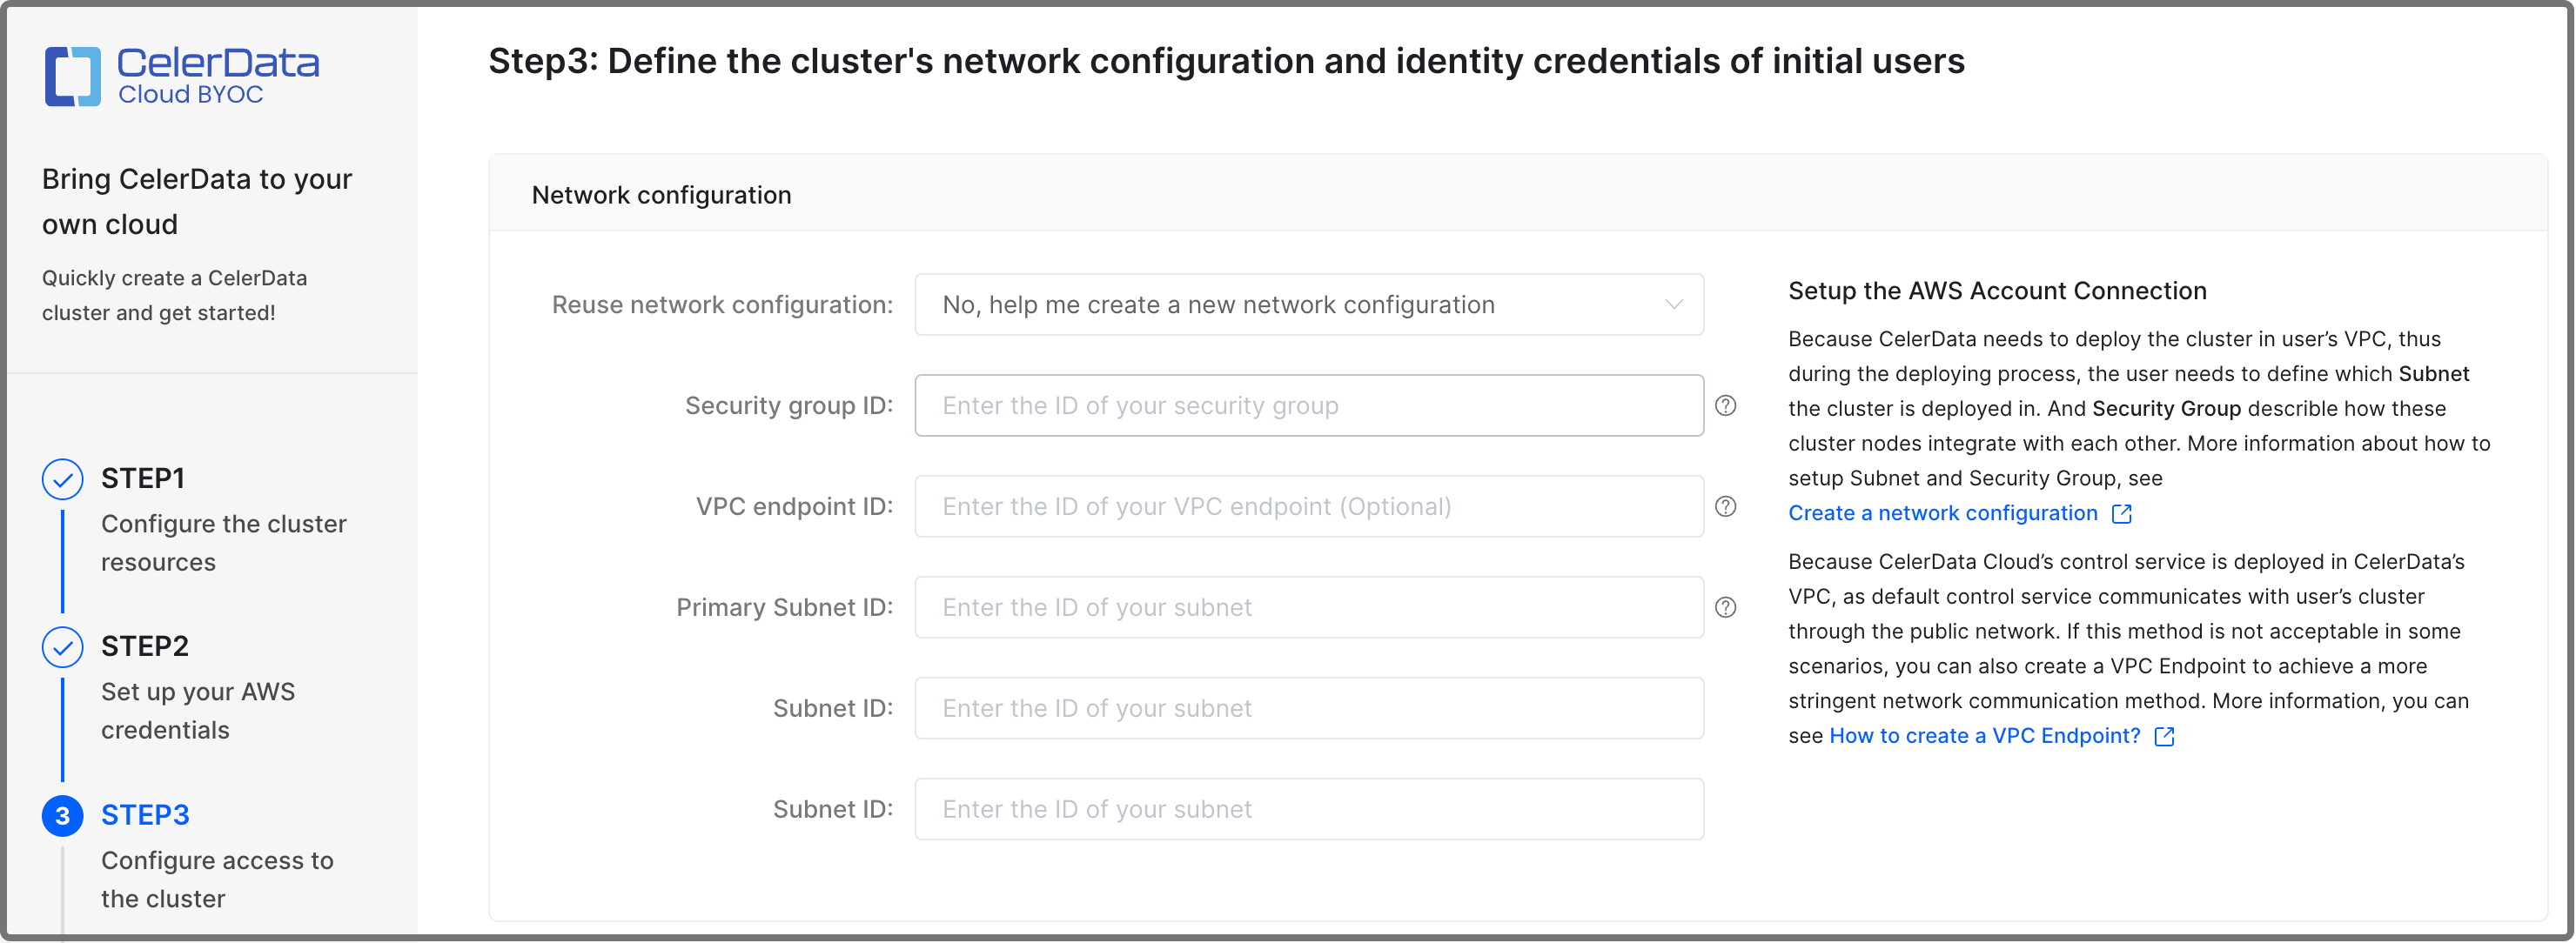Screen dimensions: 2576x943
Task: Click external link icon beside network configuration link
Action: tap(2121, 514)
